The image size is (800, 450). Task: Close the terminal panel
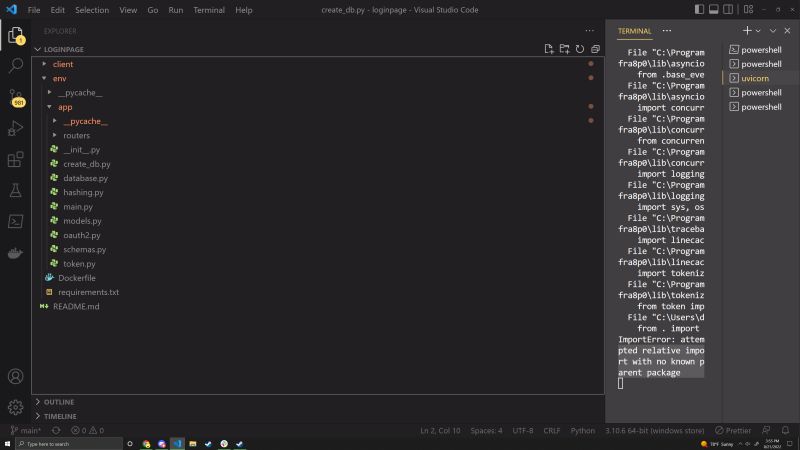pos(787,31)
